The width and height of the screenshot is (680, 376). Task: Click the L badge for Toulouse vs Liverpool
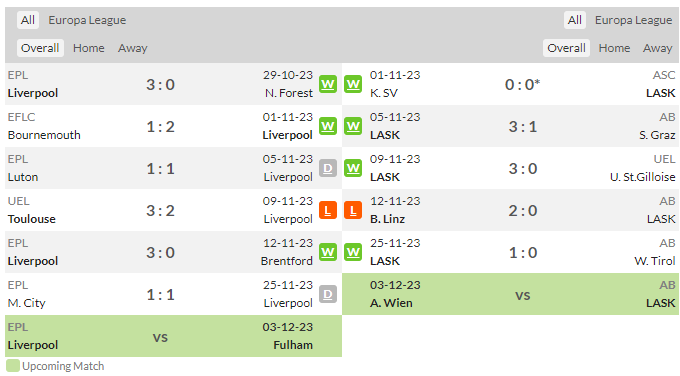click(x=328, y=210)
